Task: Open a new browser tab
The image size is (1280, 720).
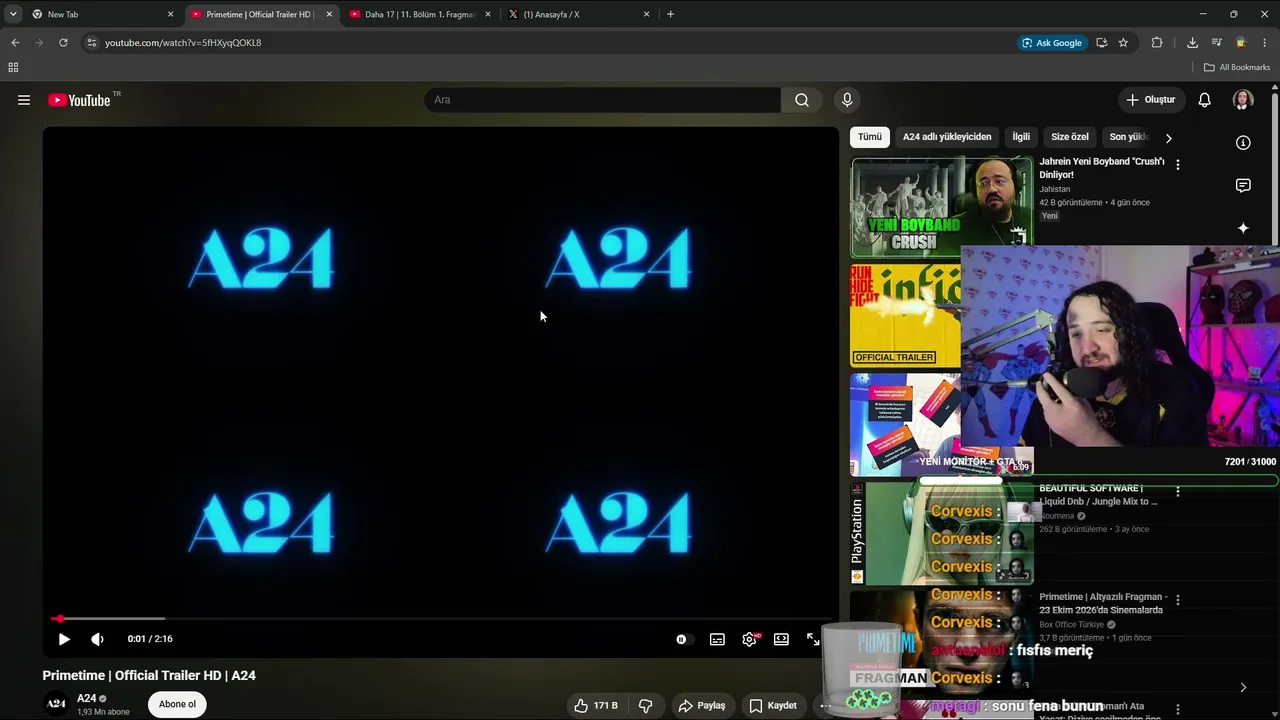Action: click(x=670, y=14)
